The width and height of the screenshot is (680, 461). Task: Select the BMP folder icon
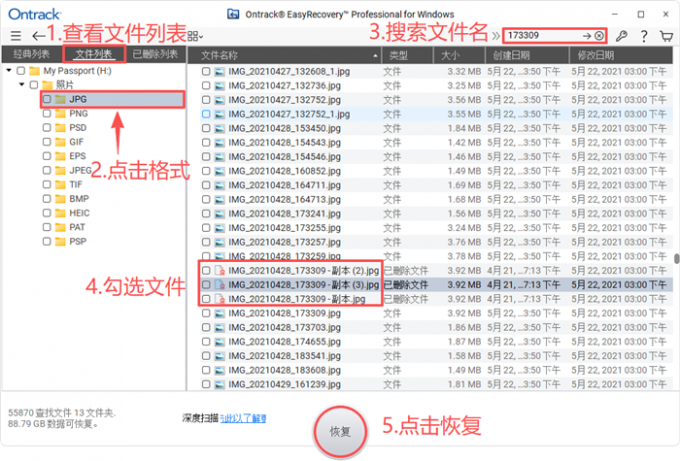coord(60,199)
